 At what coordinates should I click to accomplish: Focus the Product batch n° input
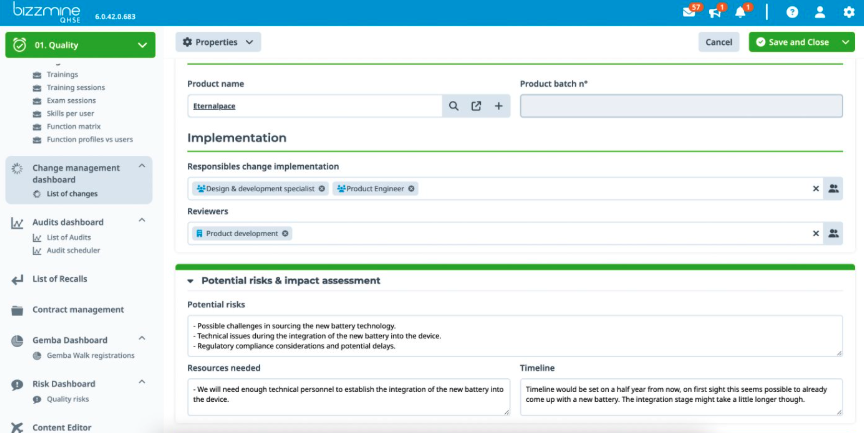tap(681, 106)
